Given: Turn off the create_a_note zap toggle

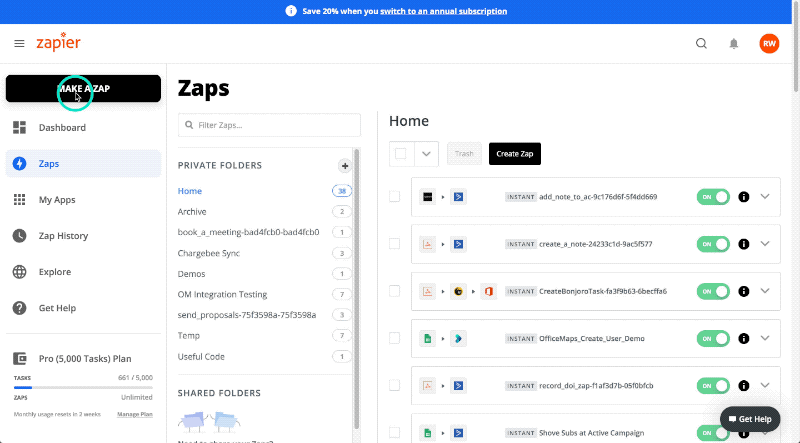Looking at the screenshot, I should click(x=713, y=244).
